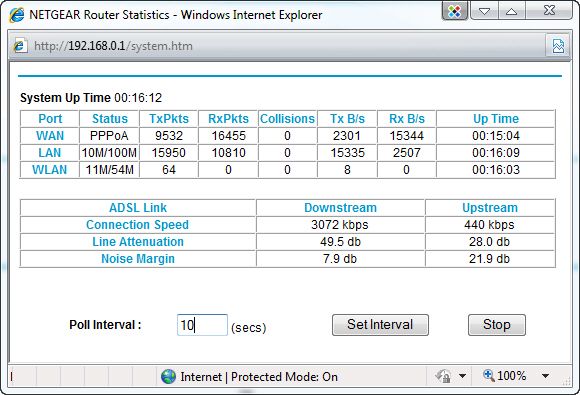Screen dimensions: 580x395
Task: Click WAN up time 00:15:04
Action: 496,136
